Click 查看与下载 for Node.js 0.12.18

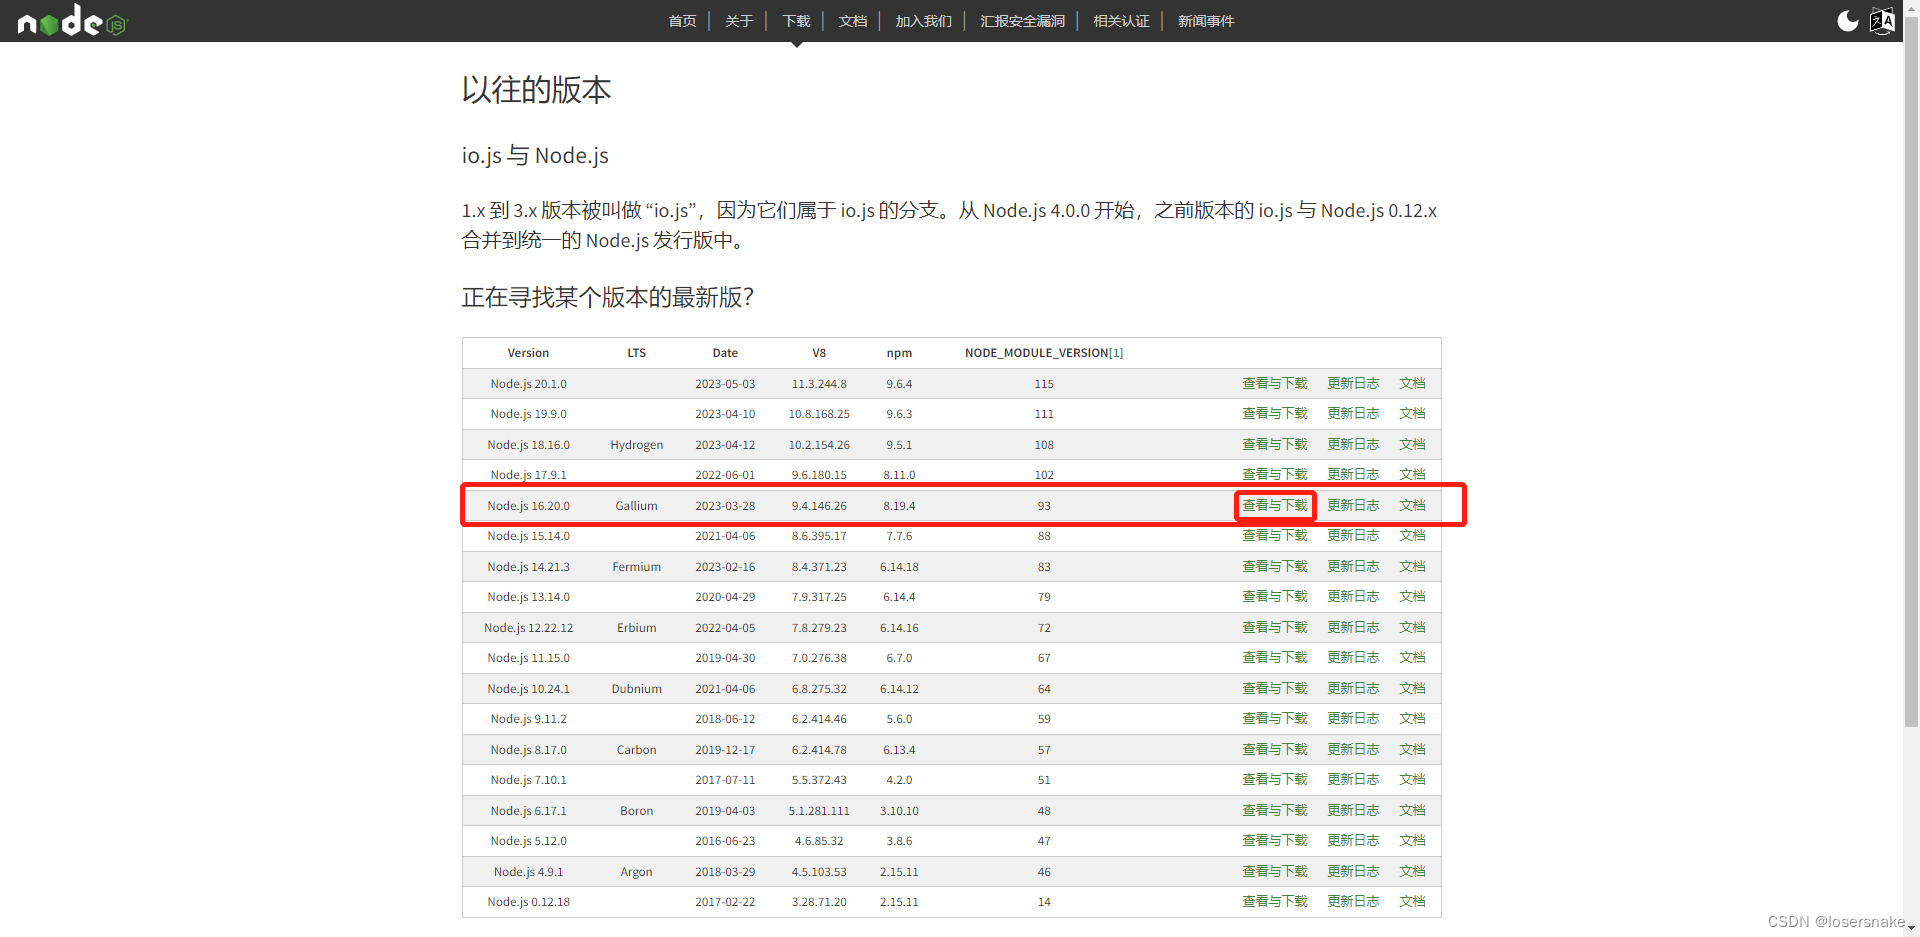pyautogui.click(x=1275, y=902)
